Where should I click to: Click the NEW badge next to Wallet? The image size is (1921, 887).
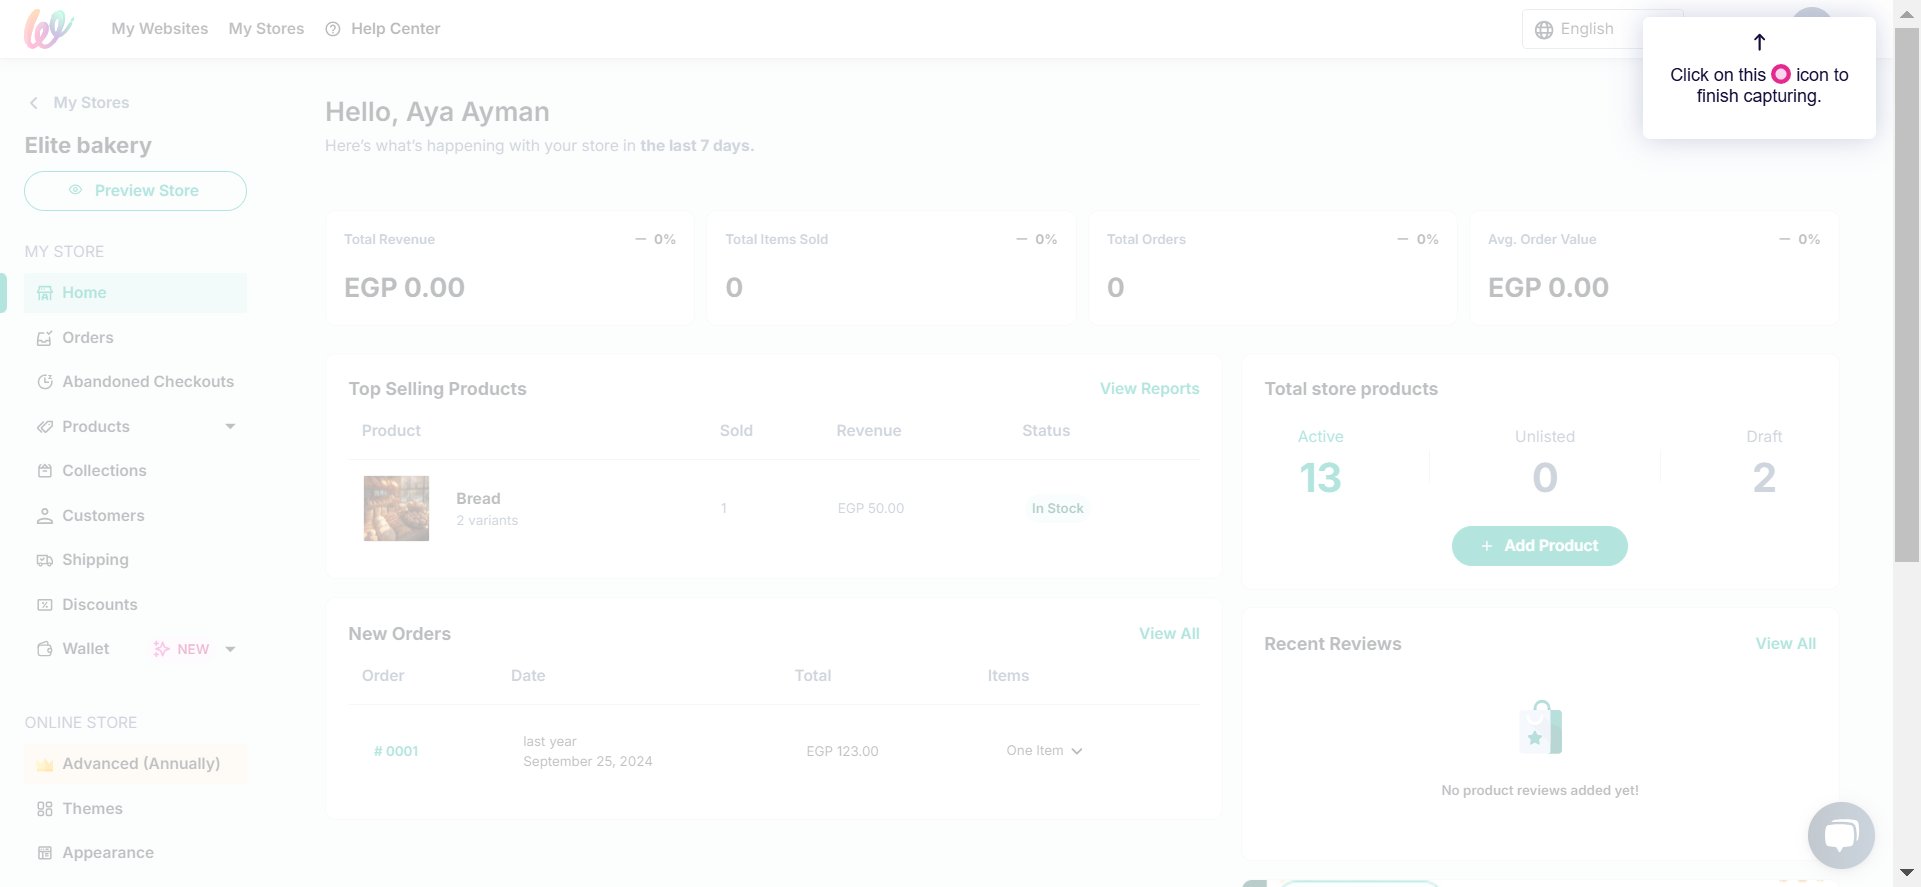[182, 649]
